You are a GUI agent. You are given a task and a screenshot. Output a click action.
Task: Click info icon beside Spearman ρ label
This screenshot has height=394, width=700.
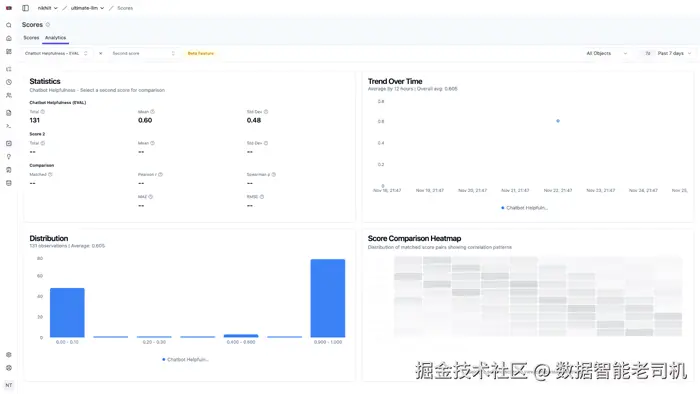(x=274, y=174)
